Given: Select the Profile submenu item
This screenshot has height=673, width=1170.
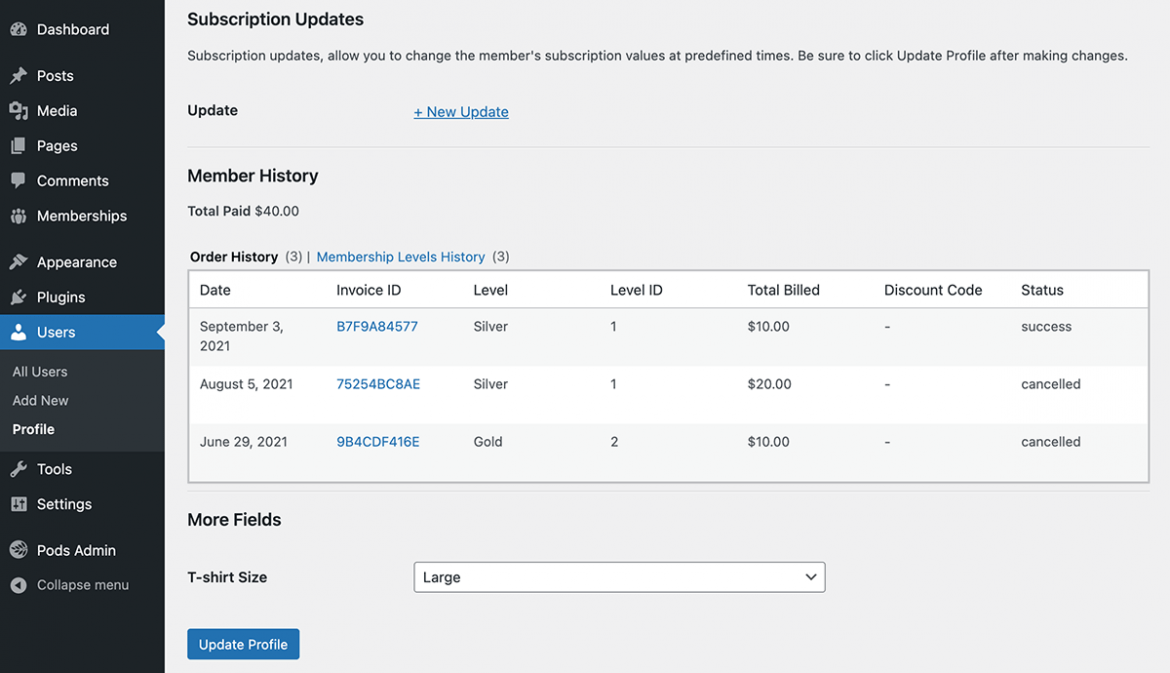Looking at the screenshot, I should coord(31,429).
